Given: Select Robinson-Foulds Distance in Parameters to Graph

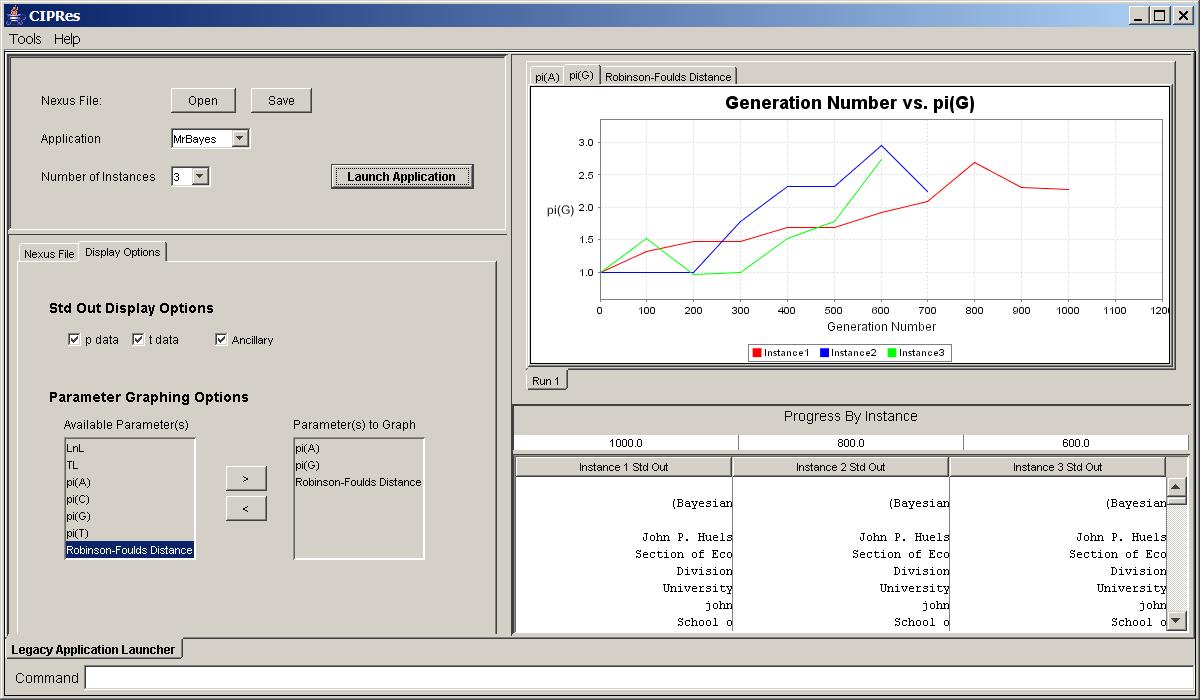Looking at the screenshot, I should (x=359, y=482).
